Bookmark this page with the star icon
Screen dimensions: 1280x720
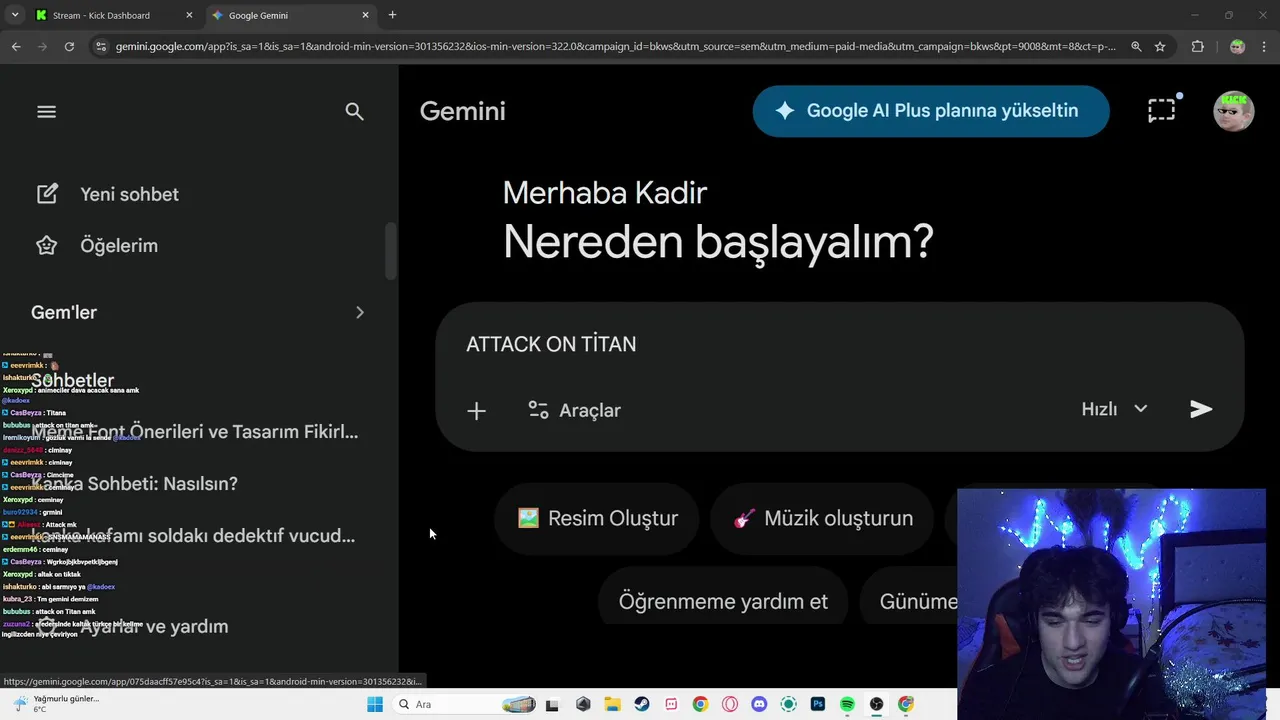(1160, 46)
